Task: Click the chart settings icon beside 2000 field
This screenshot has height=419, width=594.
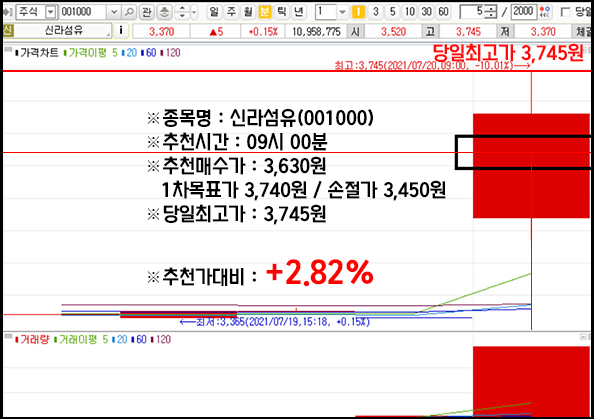Action: point(546,12)
